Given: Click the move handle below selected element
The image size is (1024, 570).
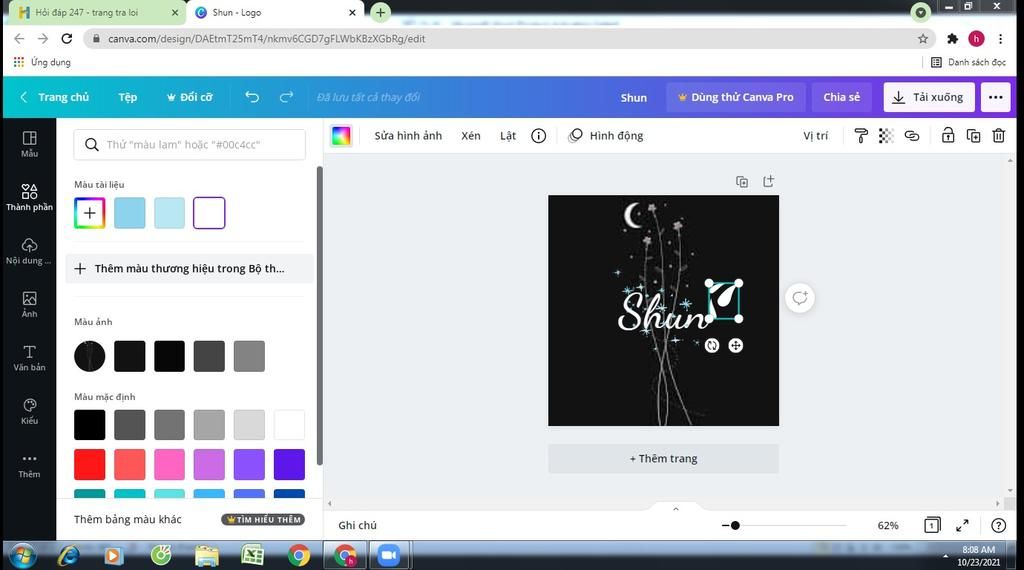Looking at the screenshot, I should tap(735, 345).
